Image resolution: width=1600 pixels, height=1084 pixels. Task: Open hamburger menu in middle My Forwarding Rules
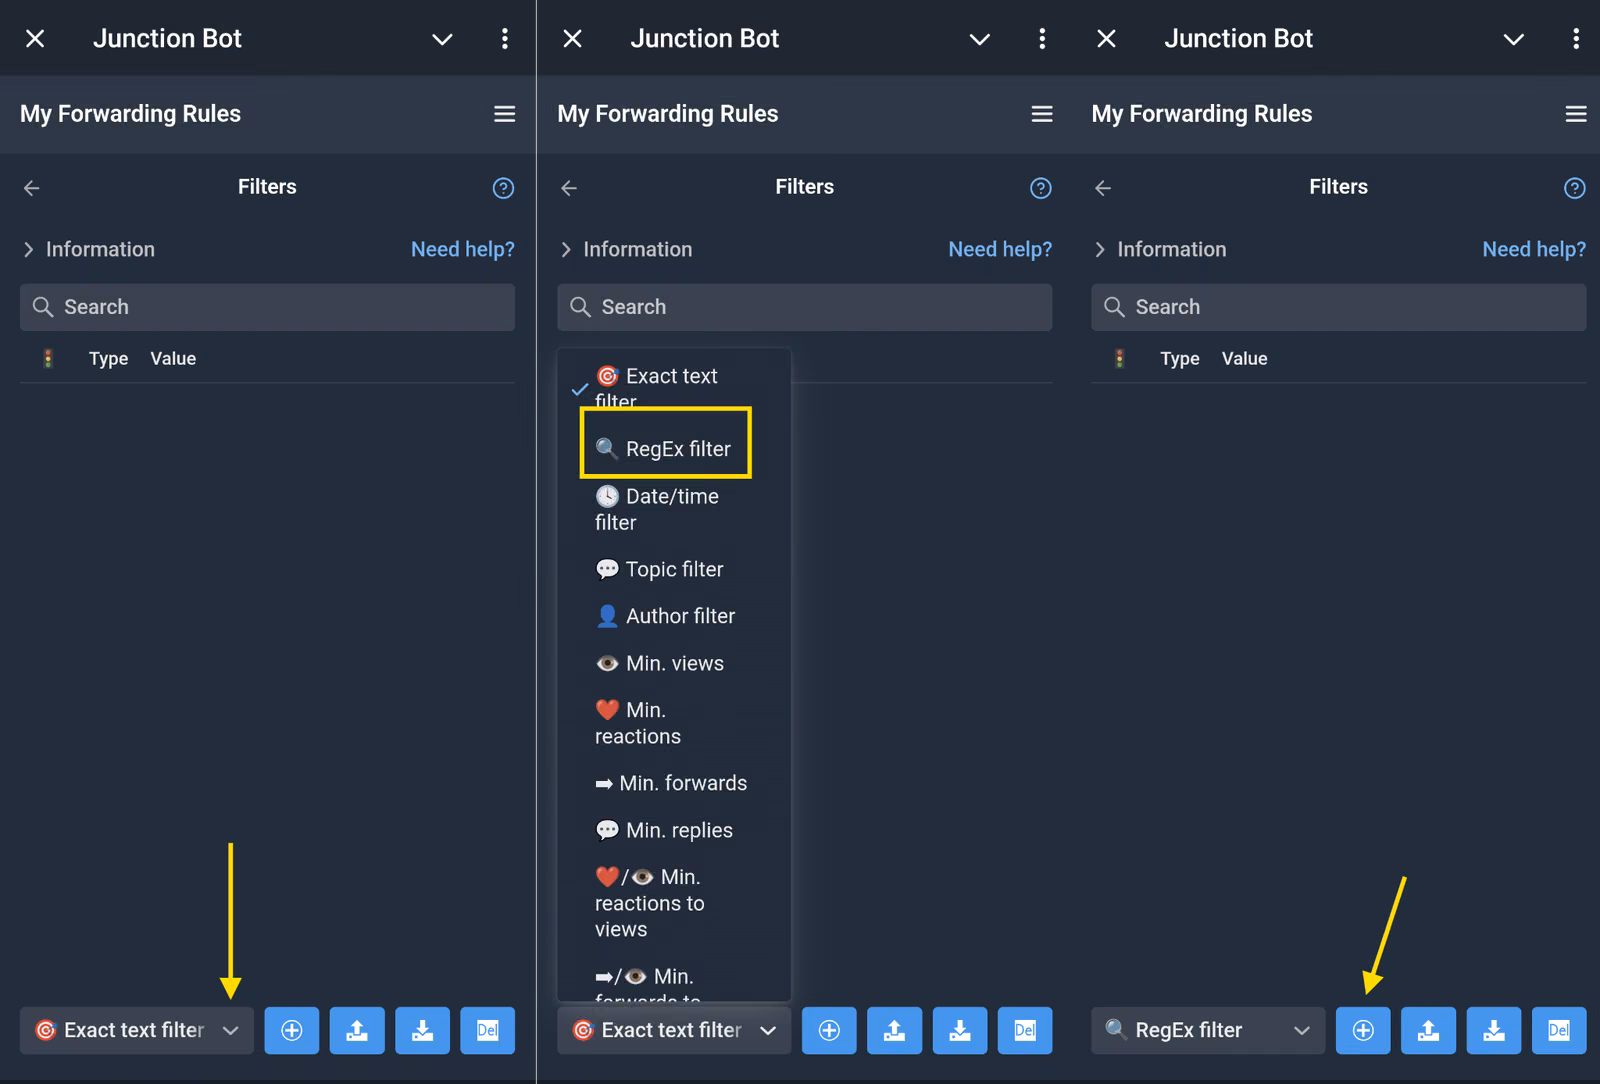(x=1042, y=114)
